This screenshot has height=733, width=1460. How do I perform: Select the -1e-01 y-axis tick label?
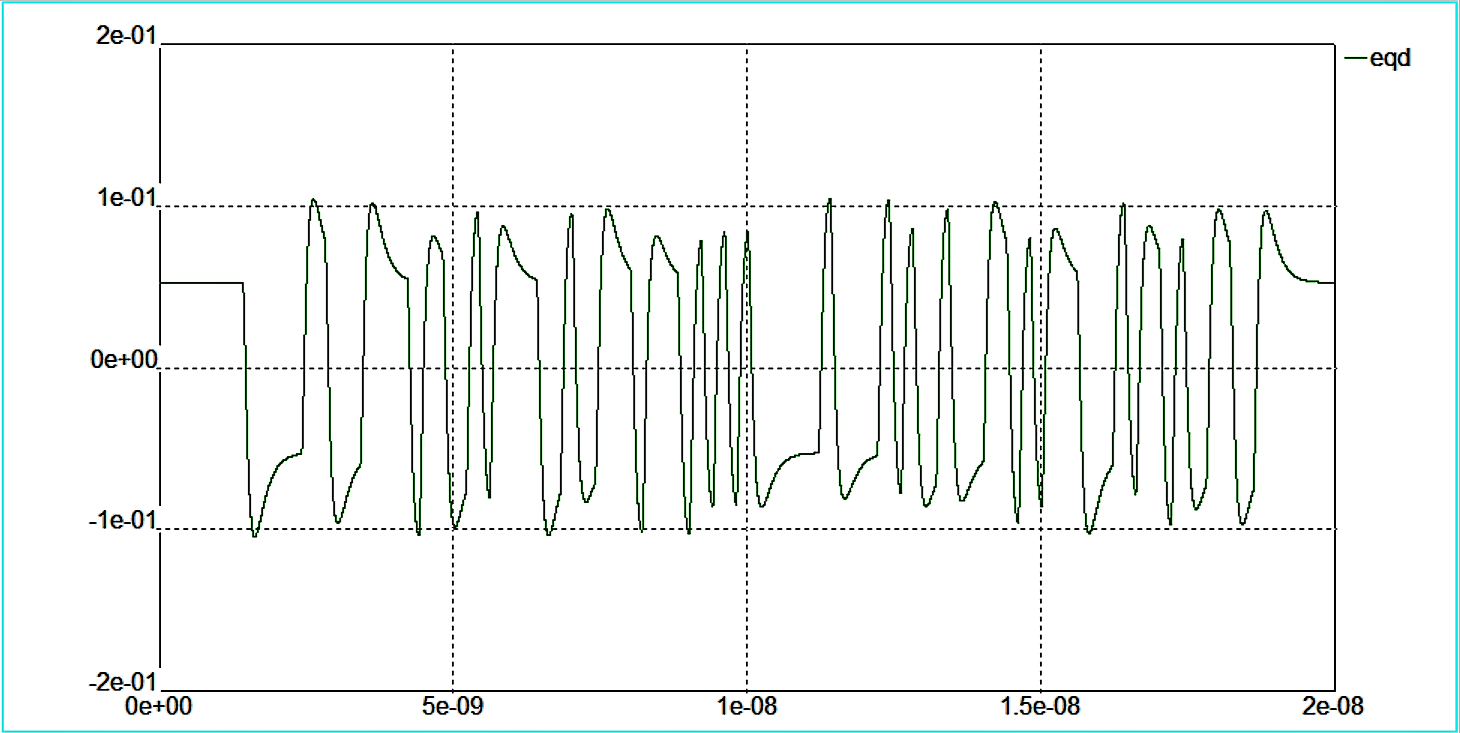(122, 521)
